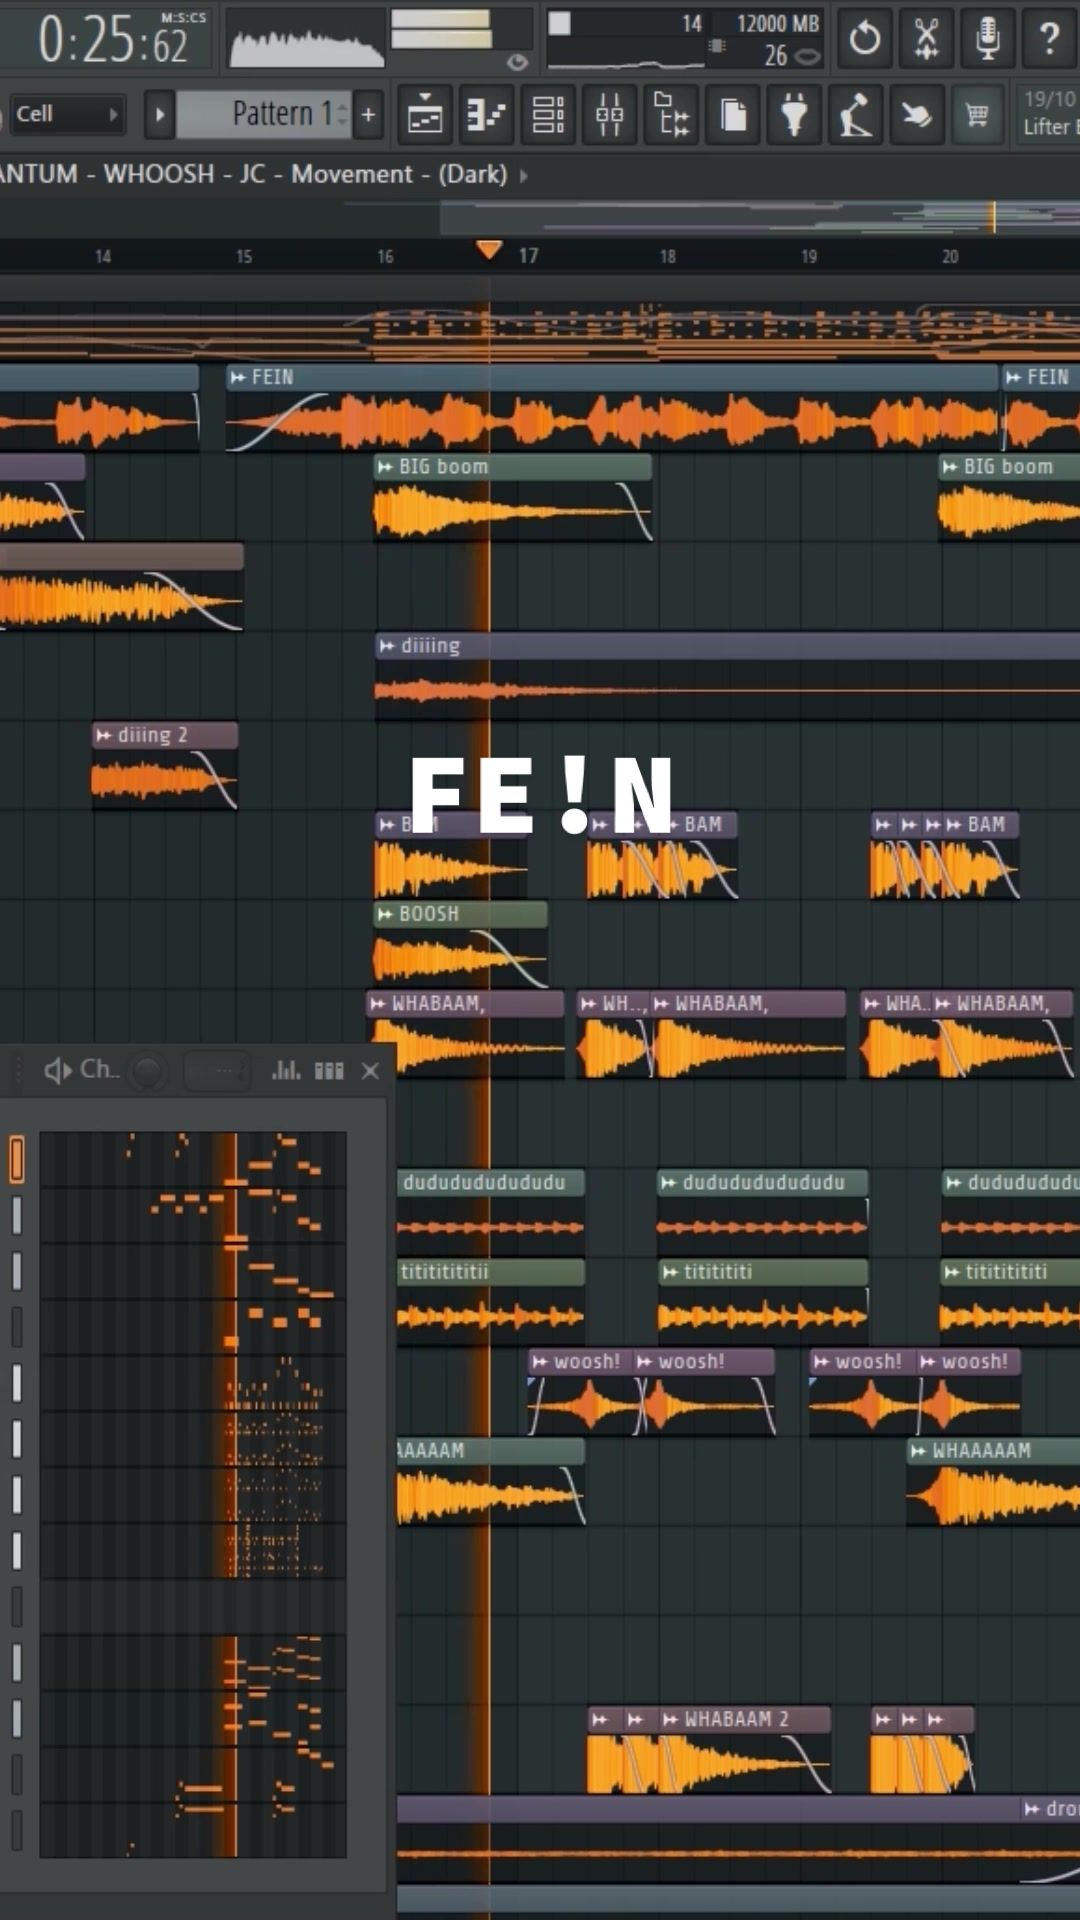This screenshot has width=1080, height=1920.
Task: Click the diiiing audio waveform clip
Action: click(x=727, y=690)
